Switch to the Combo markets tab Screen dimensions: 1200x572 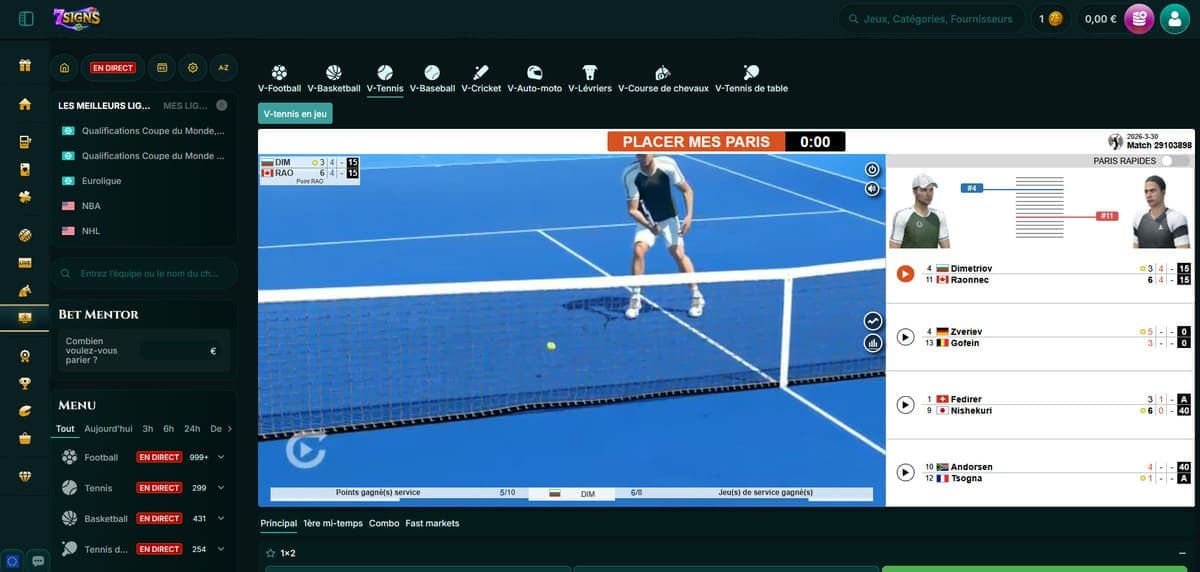[384, 523]
